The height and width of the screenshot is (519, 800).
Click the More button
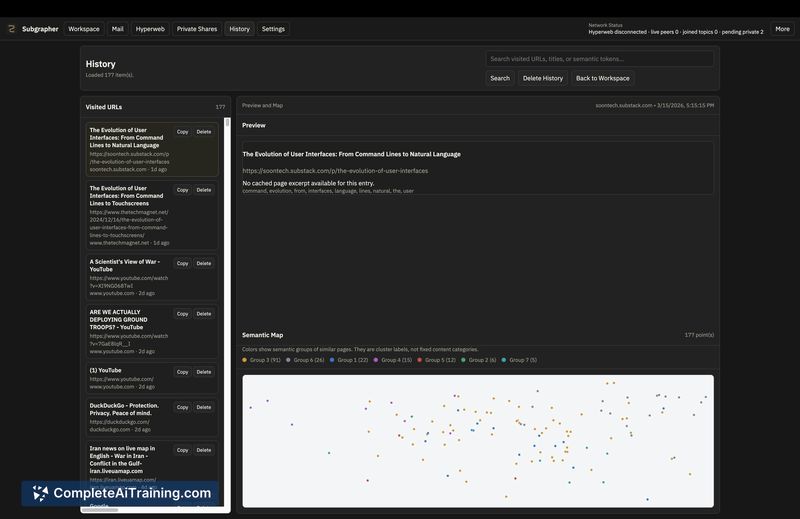[x=782, y=29]
